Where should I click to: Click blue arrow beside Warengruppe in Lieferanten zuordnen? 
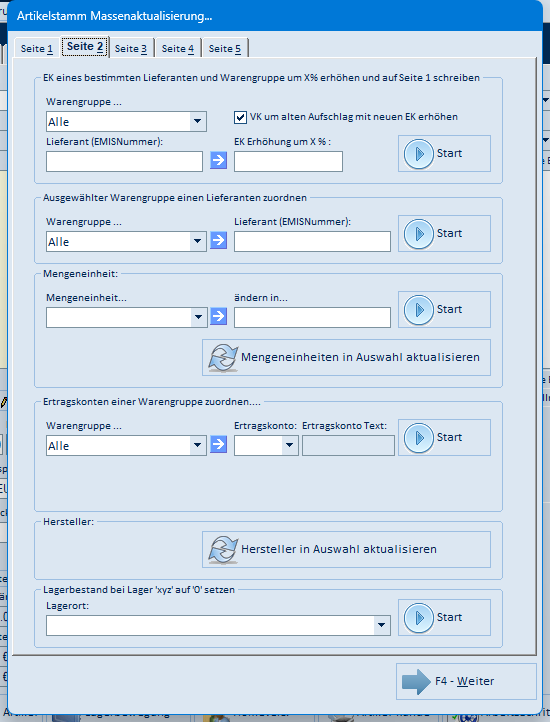click(219, 240)
